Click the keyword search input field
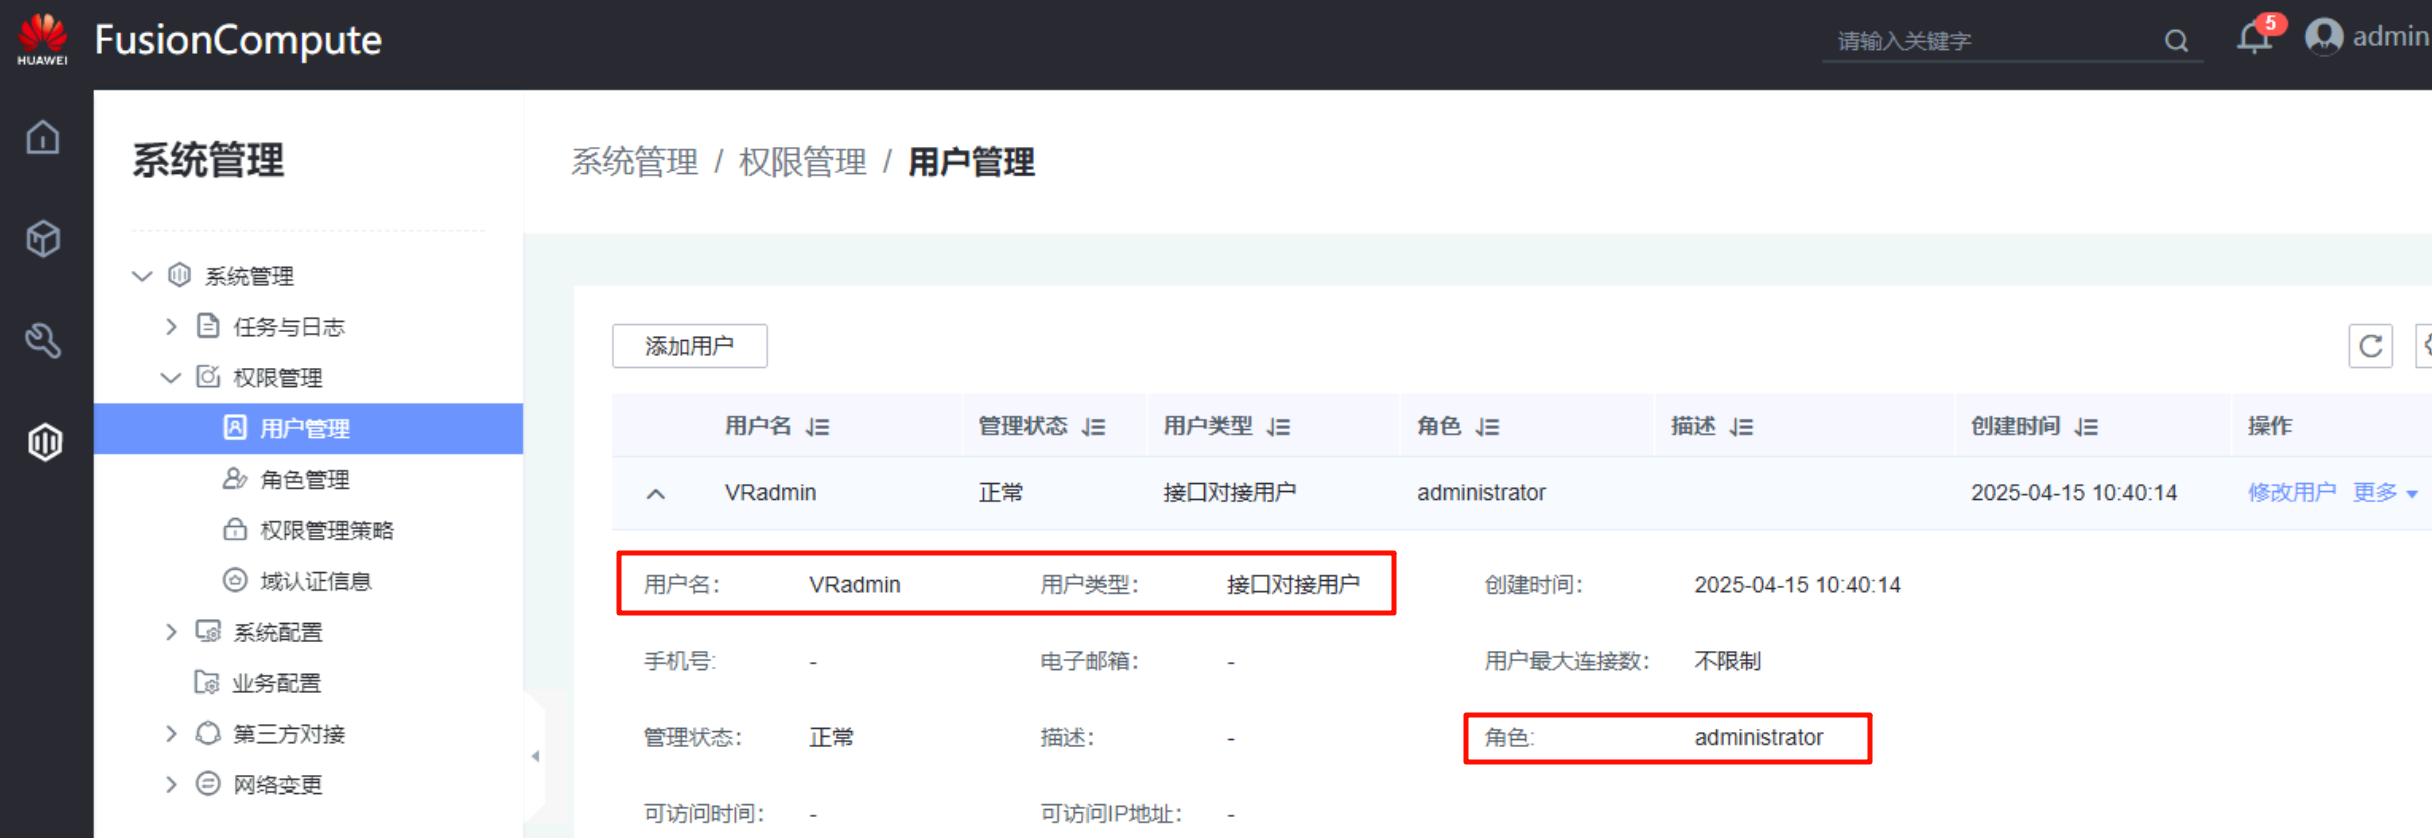This screenshot has height=838, width=2432. pyautogui.click(x=1990, y=41)
